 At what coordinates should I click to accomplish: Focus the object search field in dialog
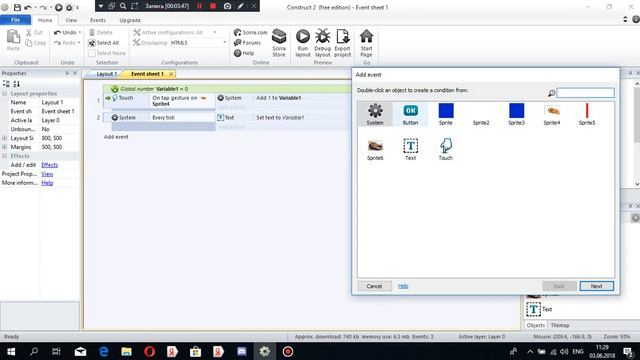tap(585, 93)
